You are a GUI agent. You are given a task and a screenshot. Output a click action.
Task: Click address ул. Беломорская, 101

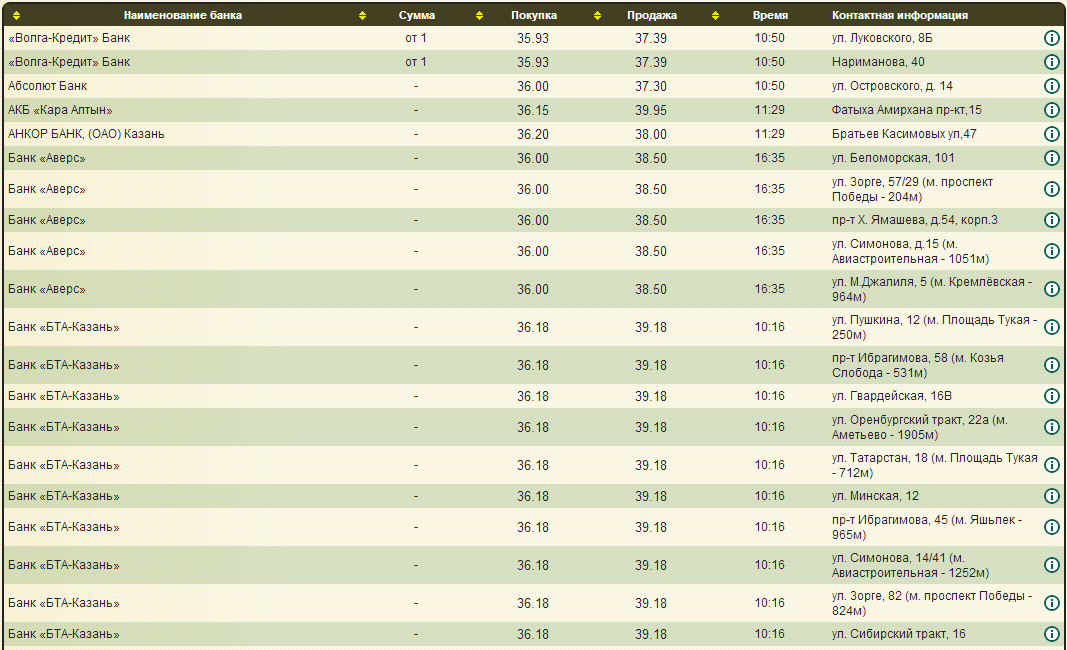tap(893, 158)
